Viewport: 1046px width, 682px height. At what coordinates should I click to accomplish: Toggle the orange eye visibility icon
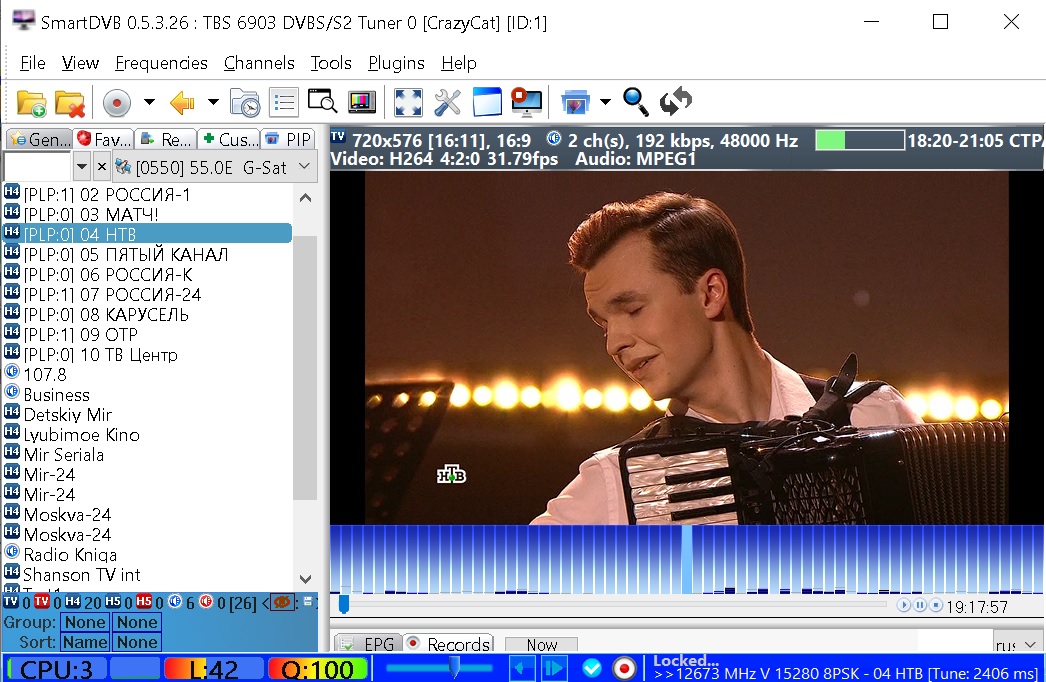click(x=283, y=603)
